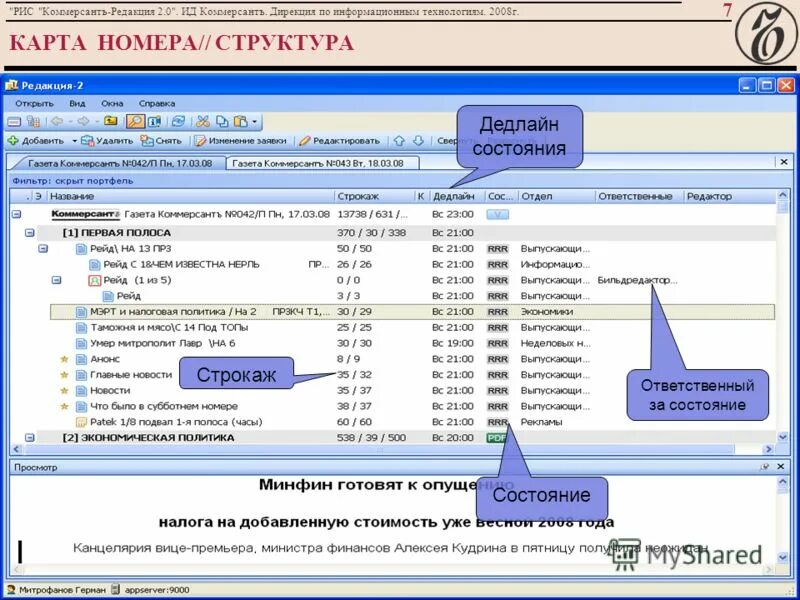This screenshot has width=800, height=600.
Task: Click the star icon beside Главные новости
Action: pos(64,375)
